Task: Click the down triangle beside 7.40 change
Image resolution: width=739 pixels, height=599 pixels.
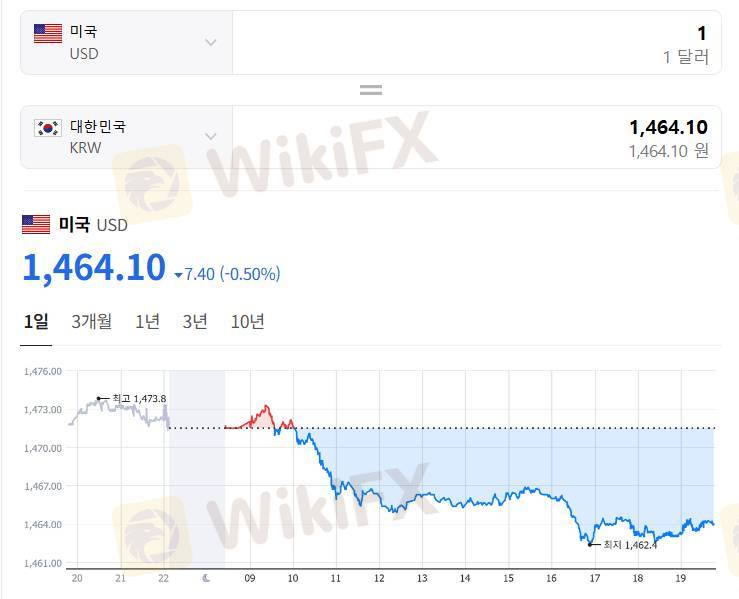Action: [x=178, y=275]
